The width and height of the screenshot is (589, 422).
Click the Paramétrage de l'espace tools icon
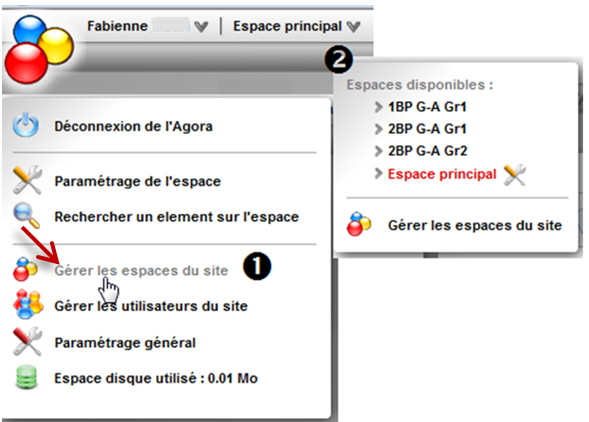(x=27, y=180)
